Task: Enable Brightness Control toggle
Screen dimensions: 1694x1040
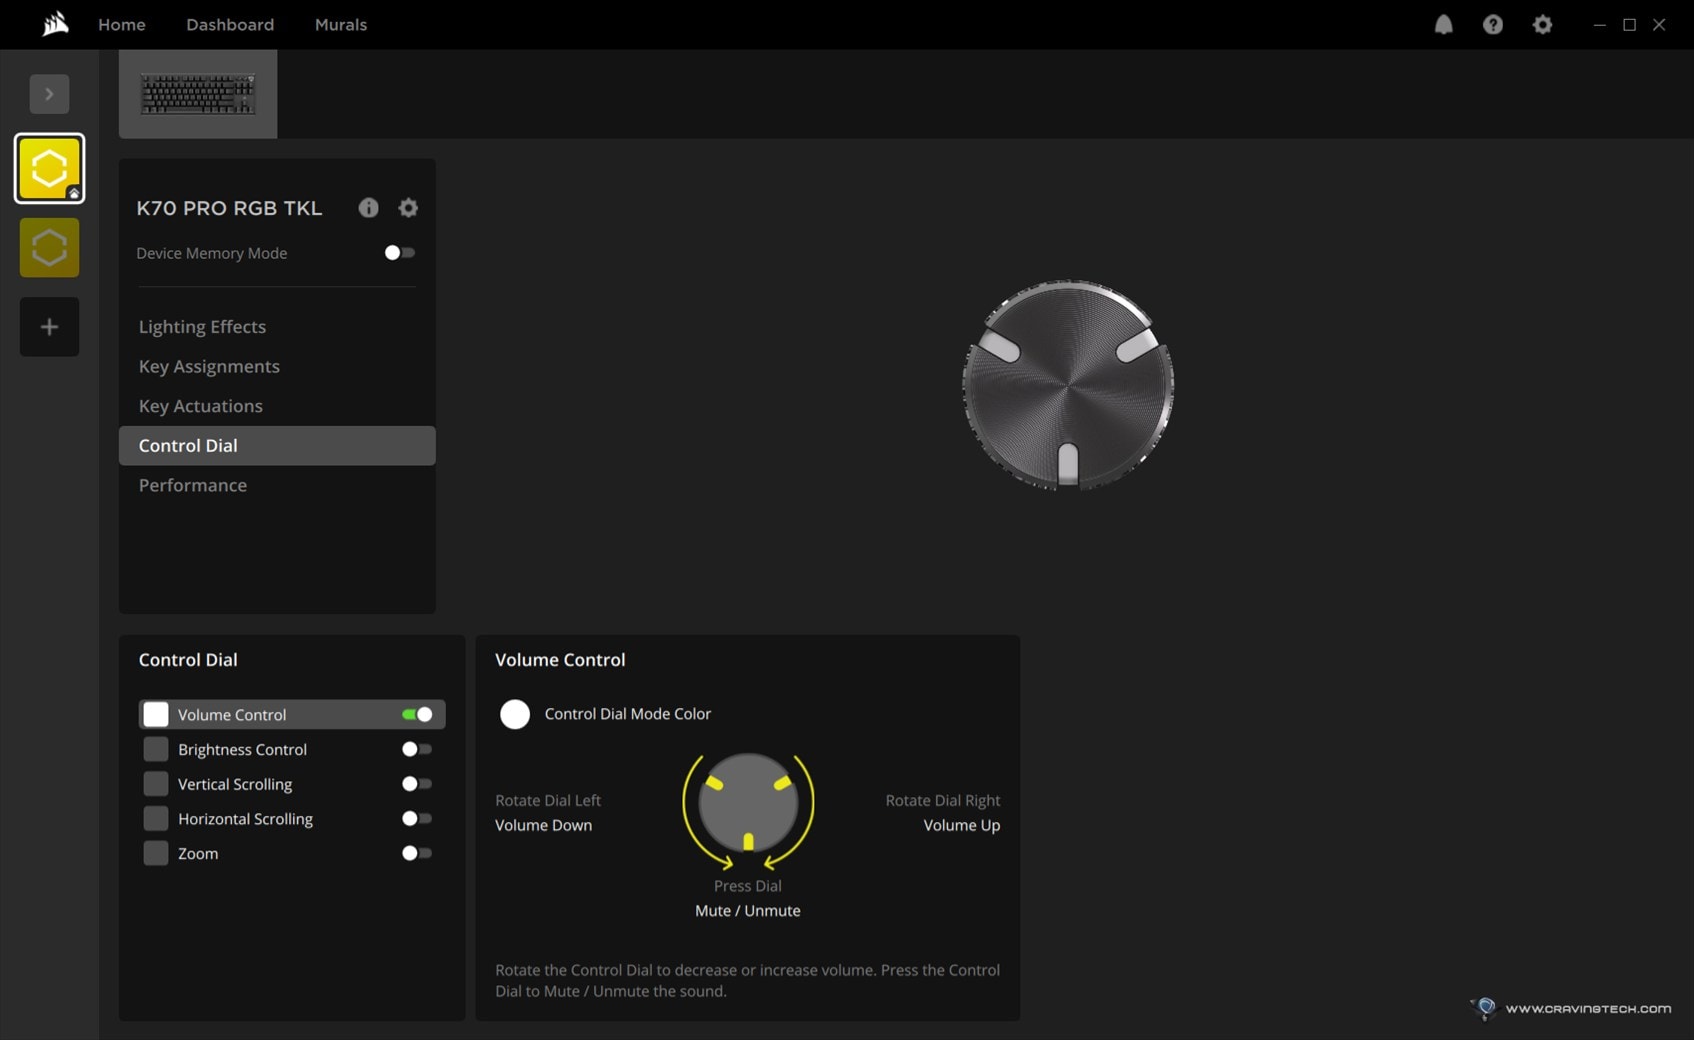Action: 417,749
